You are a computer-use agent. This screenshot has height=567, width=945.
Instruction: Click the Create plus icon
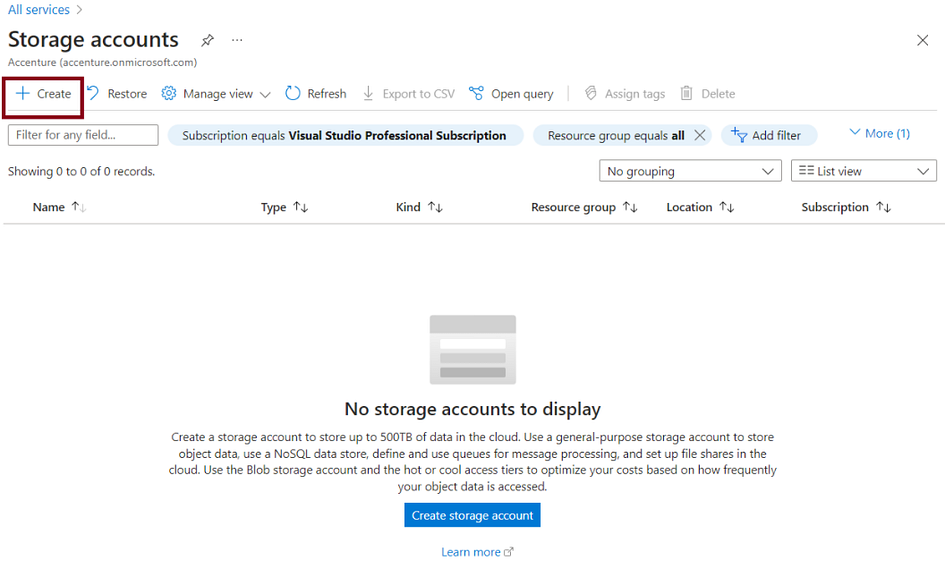(x=22, y=93)
